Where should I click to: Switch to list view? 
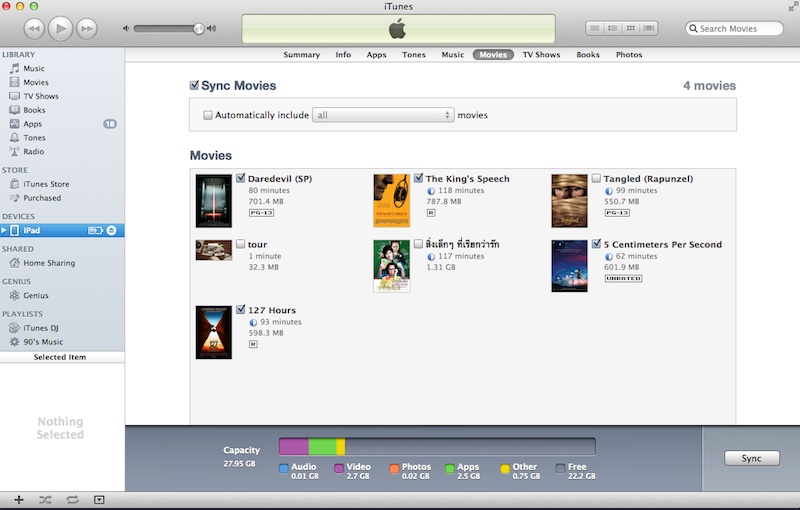tap(594, 28)
